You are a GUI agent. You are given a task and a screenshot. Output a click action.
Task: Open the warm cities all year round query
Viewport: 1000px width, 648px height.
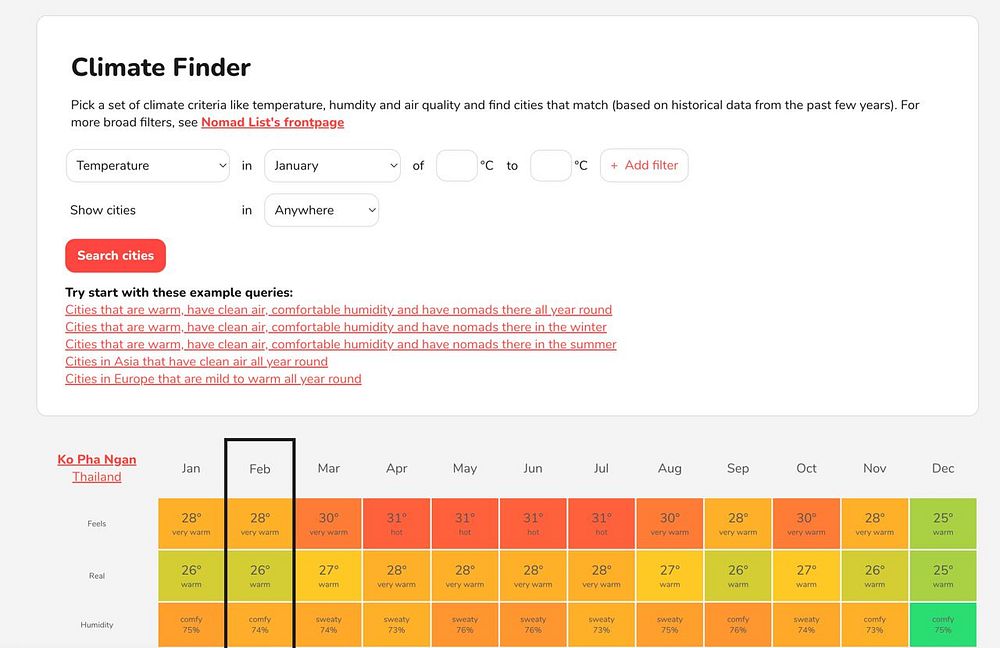[x=338, y=310]
